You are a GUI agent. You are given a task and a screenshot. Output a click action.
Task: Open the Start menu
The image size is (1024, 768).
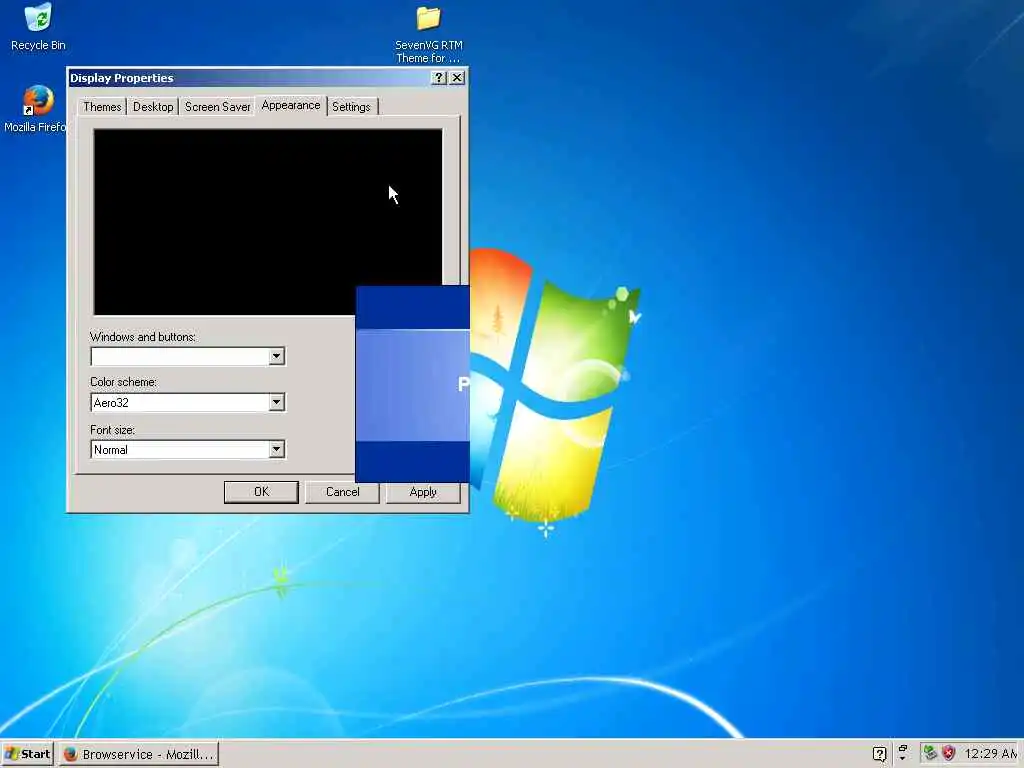pyautogui.click(x=27, y=754)
